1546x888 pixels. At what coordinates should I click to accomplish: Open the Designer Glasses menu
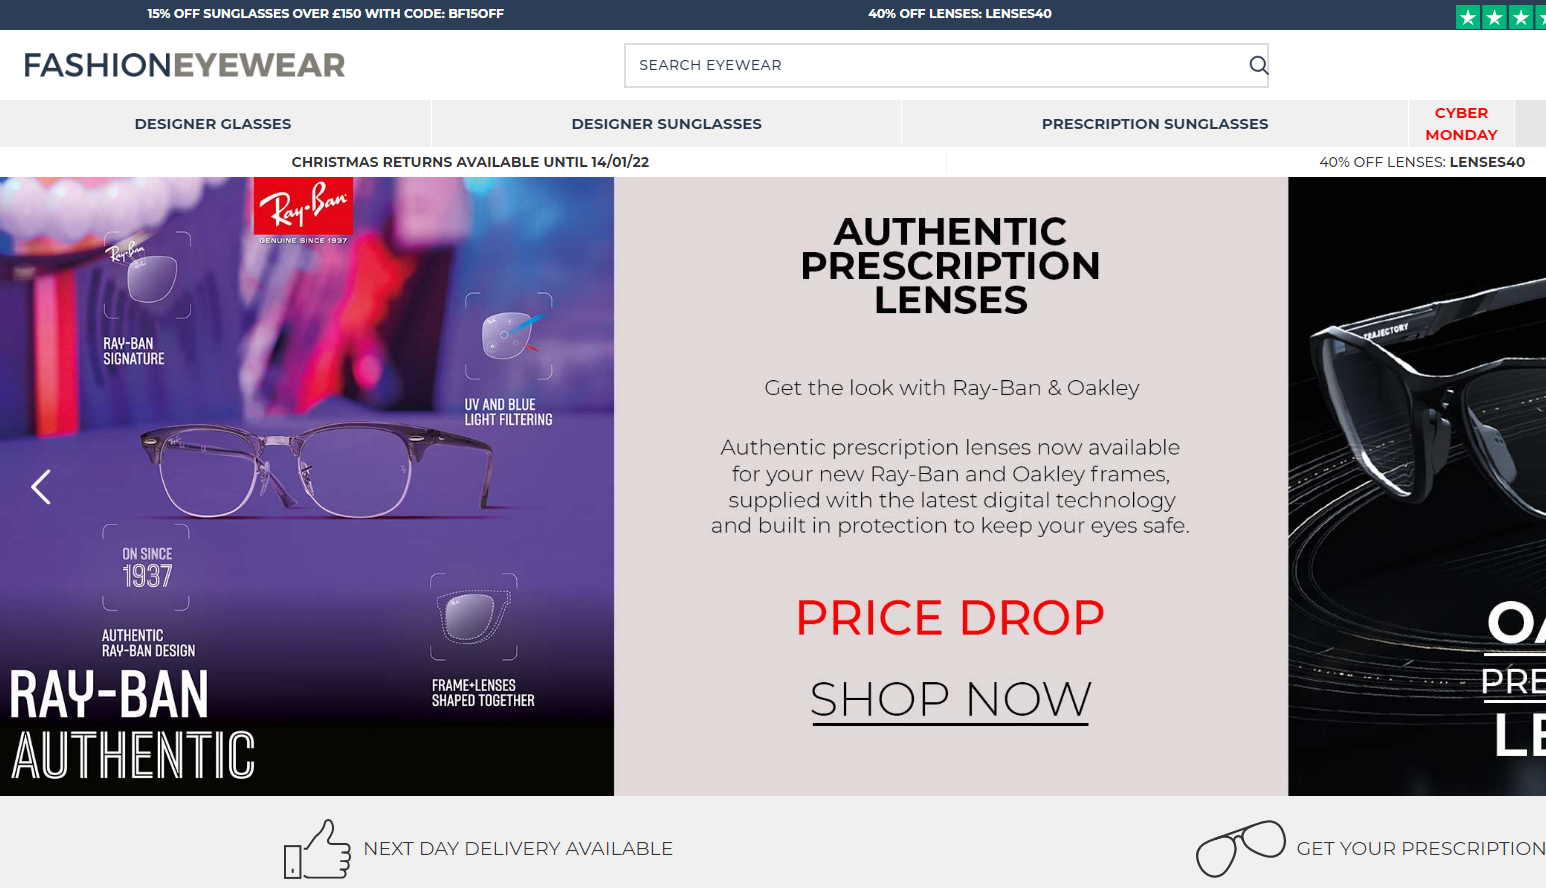[213, 124]
